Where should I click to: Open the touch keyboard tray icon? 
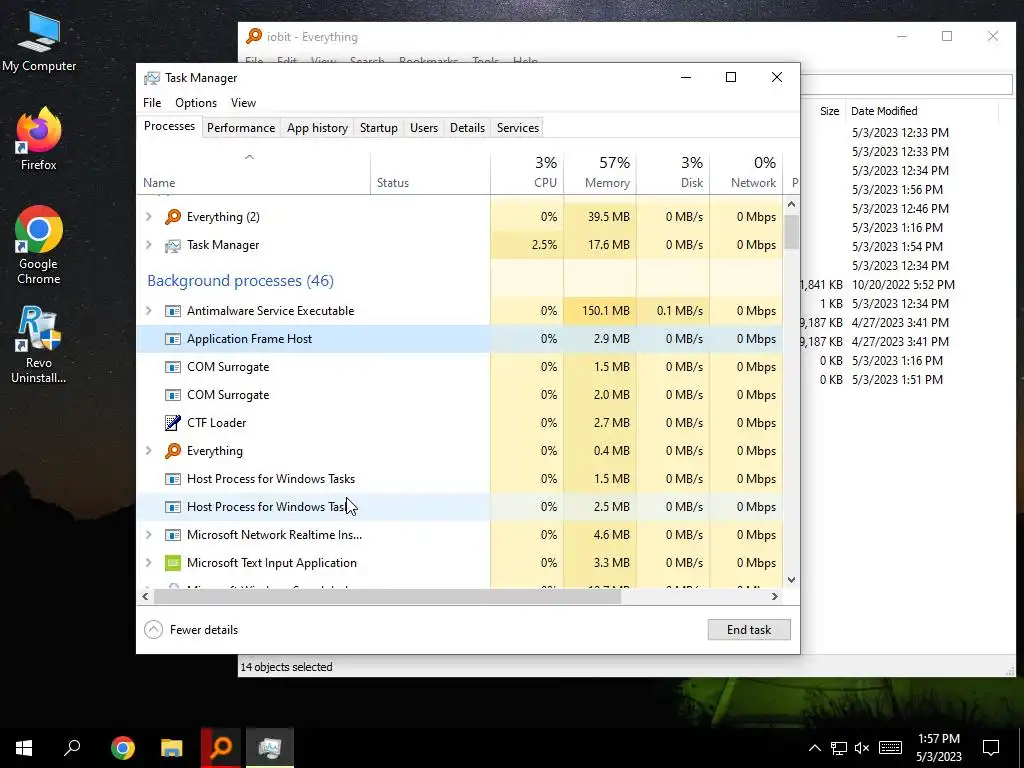coord(890,748)
